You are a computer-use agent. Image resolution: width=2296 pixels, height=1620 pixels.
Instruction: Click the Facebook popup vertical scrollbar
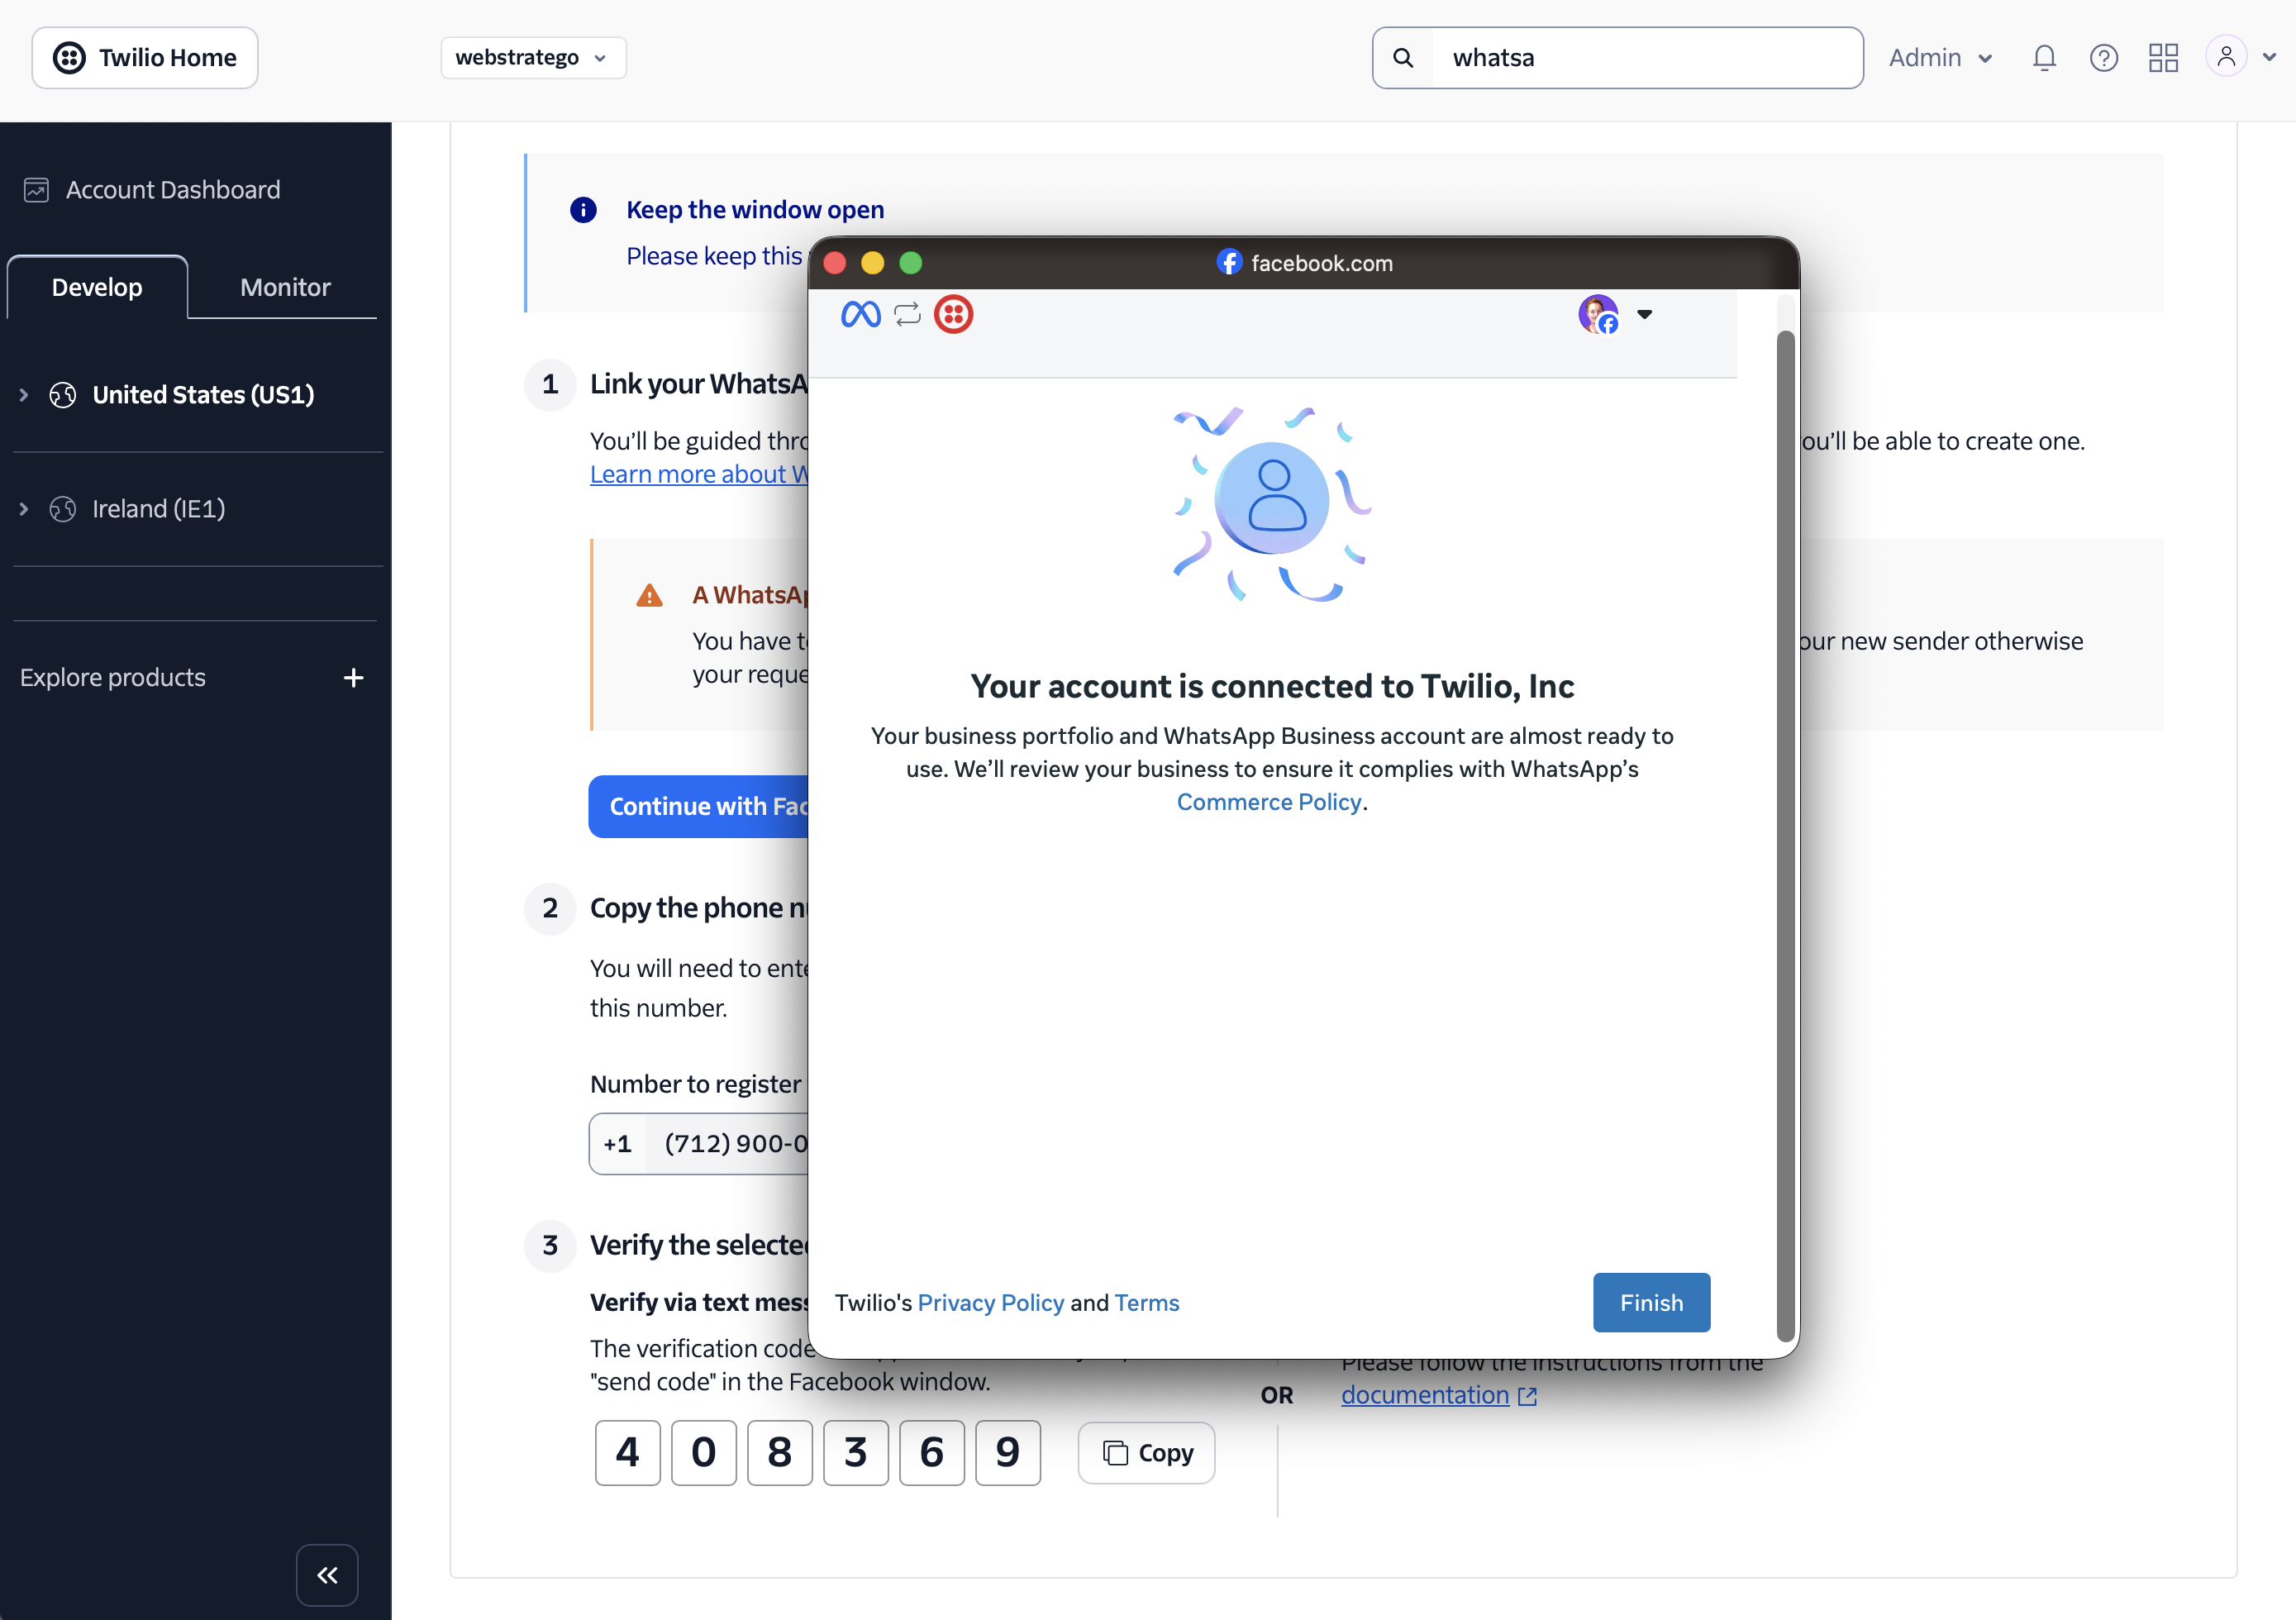coord(1785,835)
